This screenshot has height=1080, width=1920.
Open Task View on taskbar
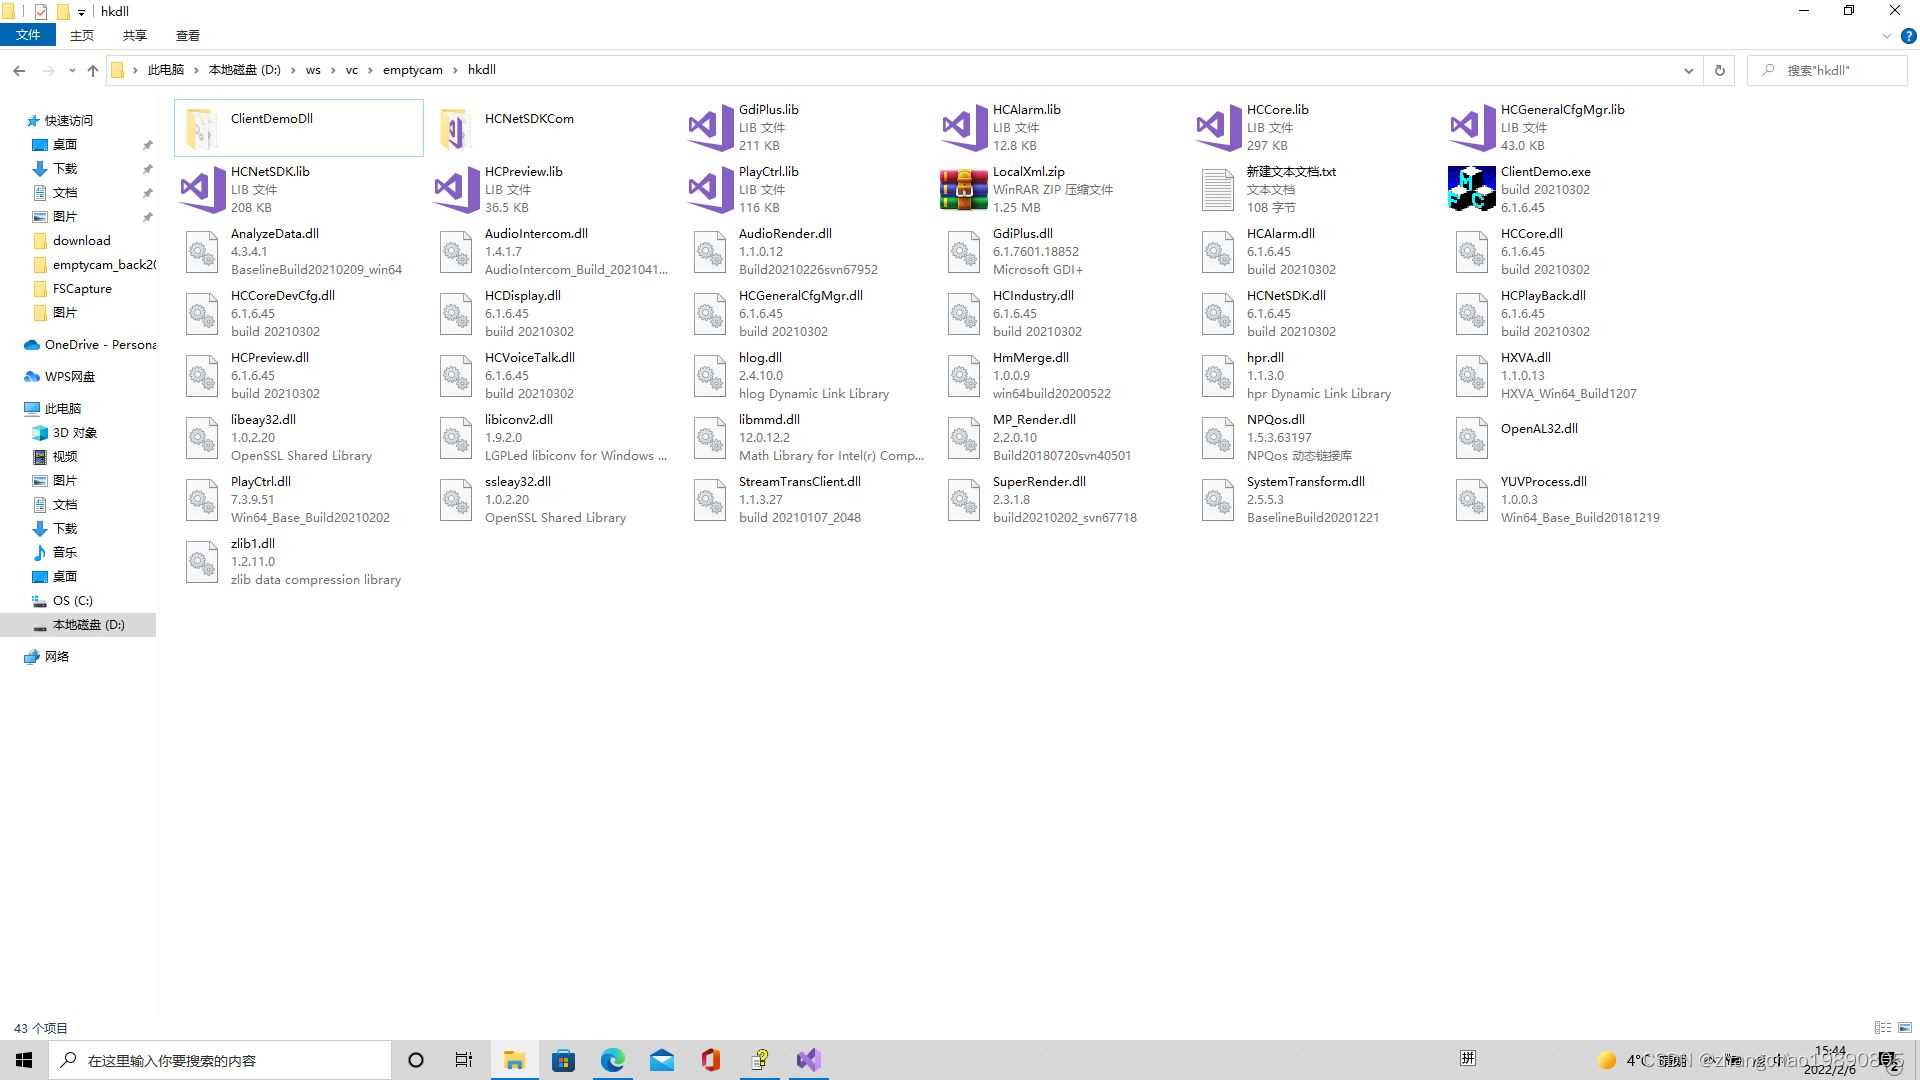(x=464, y=1060)
